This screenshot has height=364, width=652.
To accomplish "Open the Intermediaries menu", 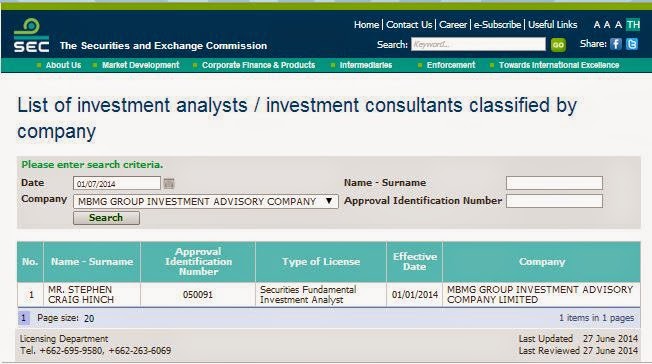I will (366, 65).
